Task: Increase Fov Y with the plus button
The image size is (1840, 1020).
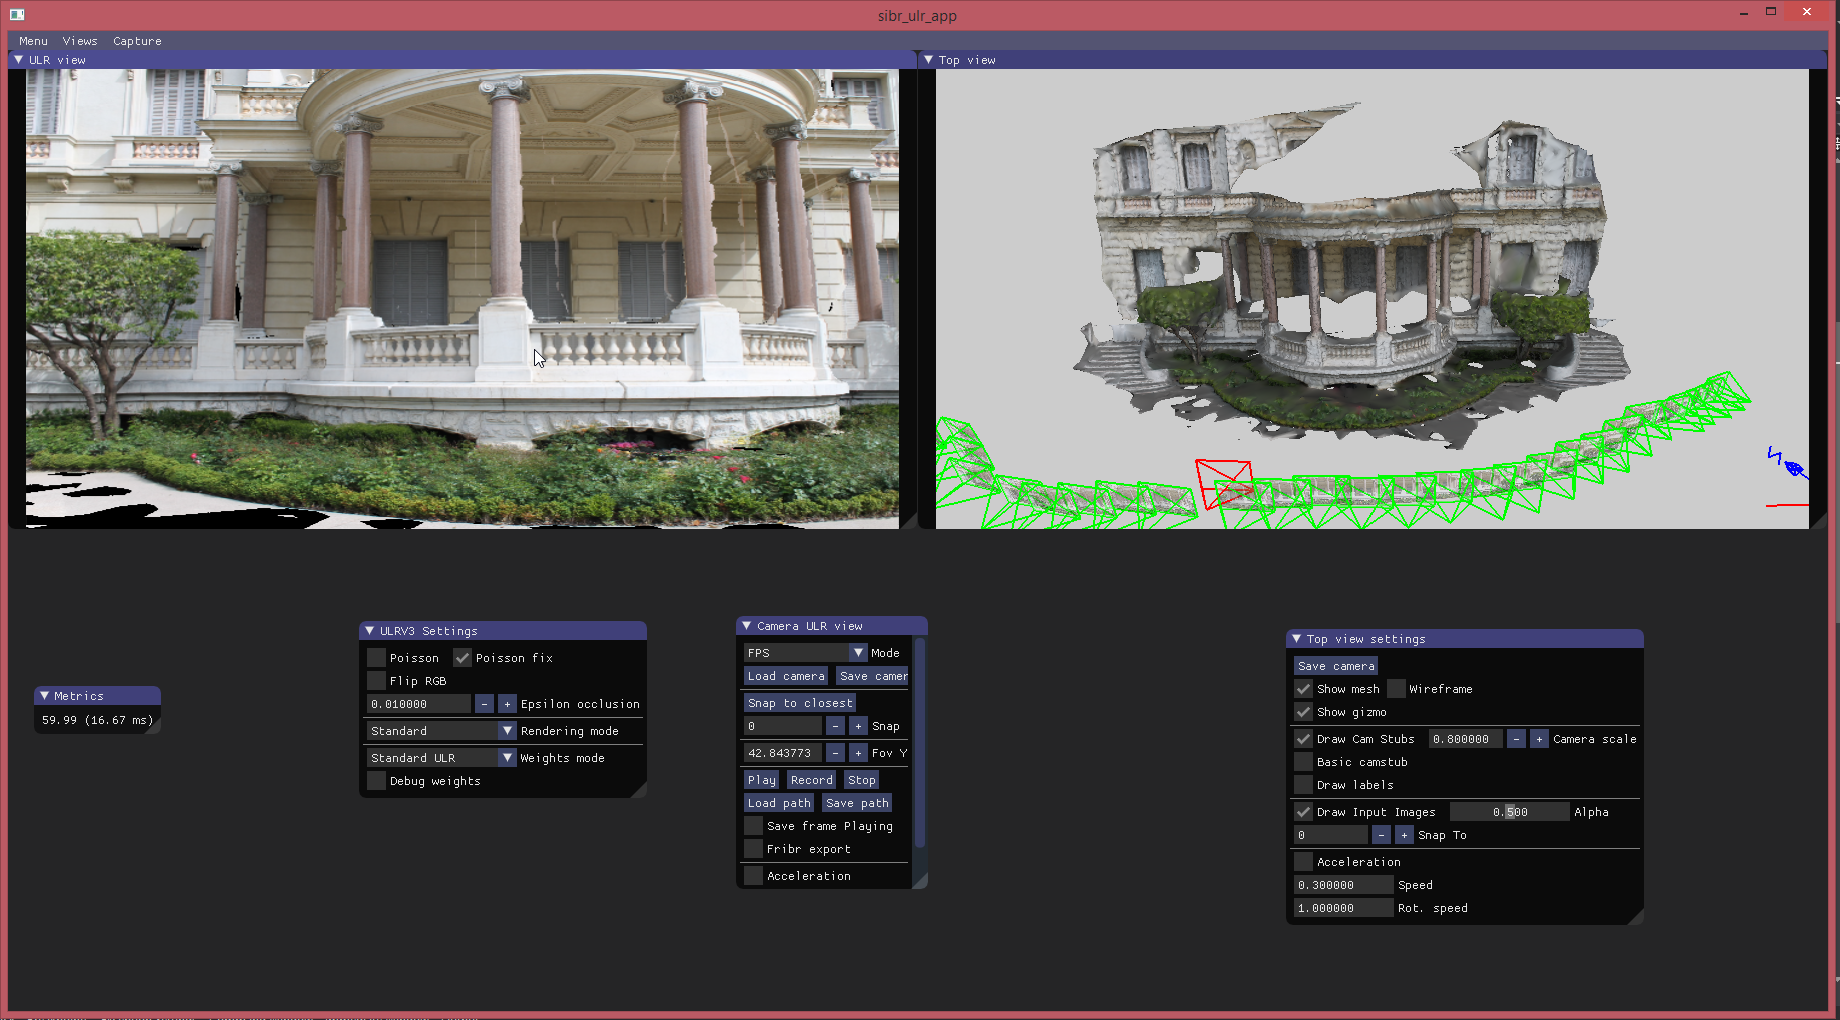Action: (x=858, y=753)
